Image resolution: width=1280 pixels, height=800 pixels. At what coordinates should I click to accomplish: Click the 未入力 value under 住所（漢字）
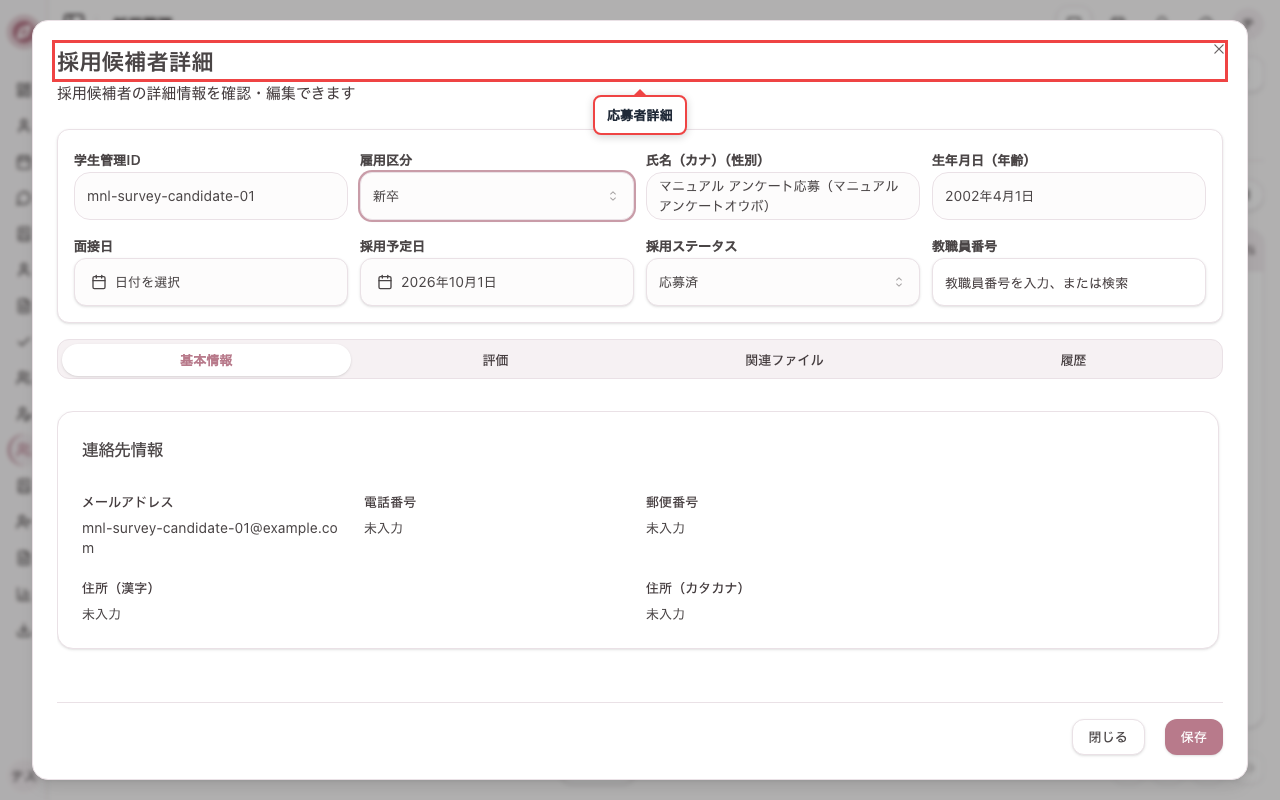point(102,614)
